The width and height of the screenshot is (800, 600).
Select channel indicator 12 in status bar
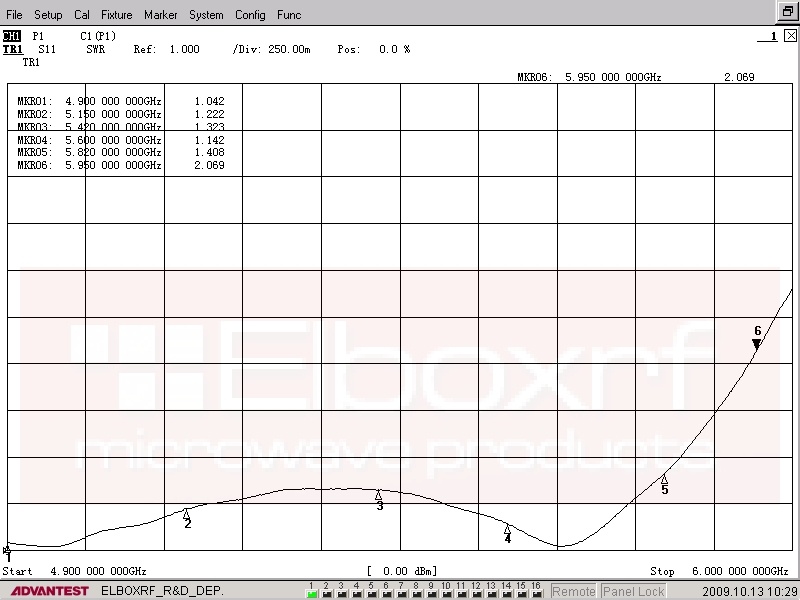point(476,591)
